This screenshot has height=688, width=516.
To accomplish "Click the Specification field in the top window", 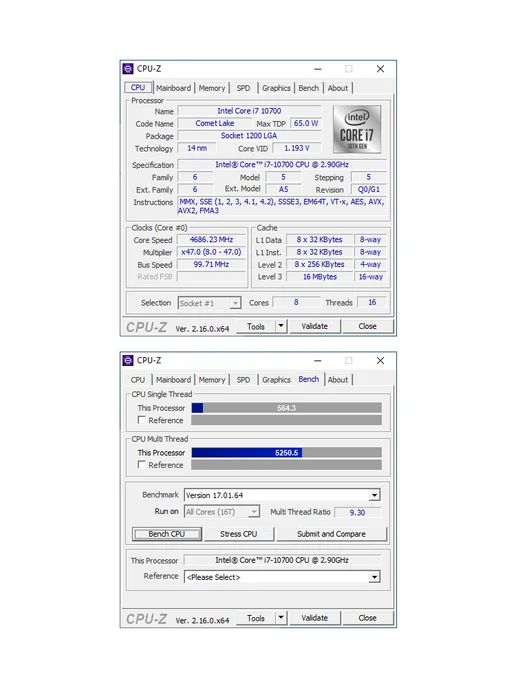I will point(282,165).
